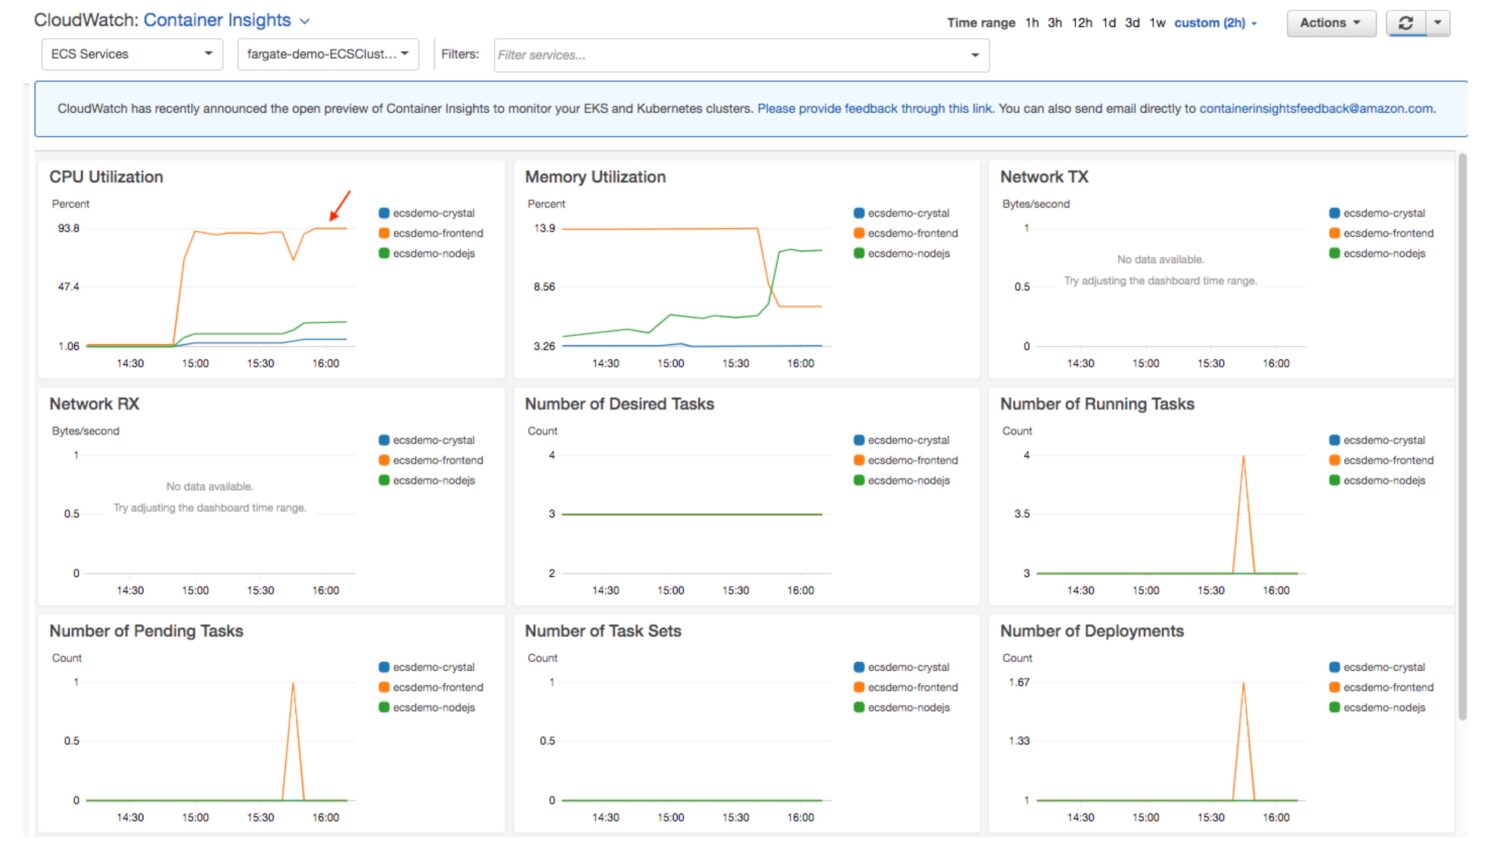Click the CPU Utilization widget title

click(x=106, y=177)
